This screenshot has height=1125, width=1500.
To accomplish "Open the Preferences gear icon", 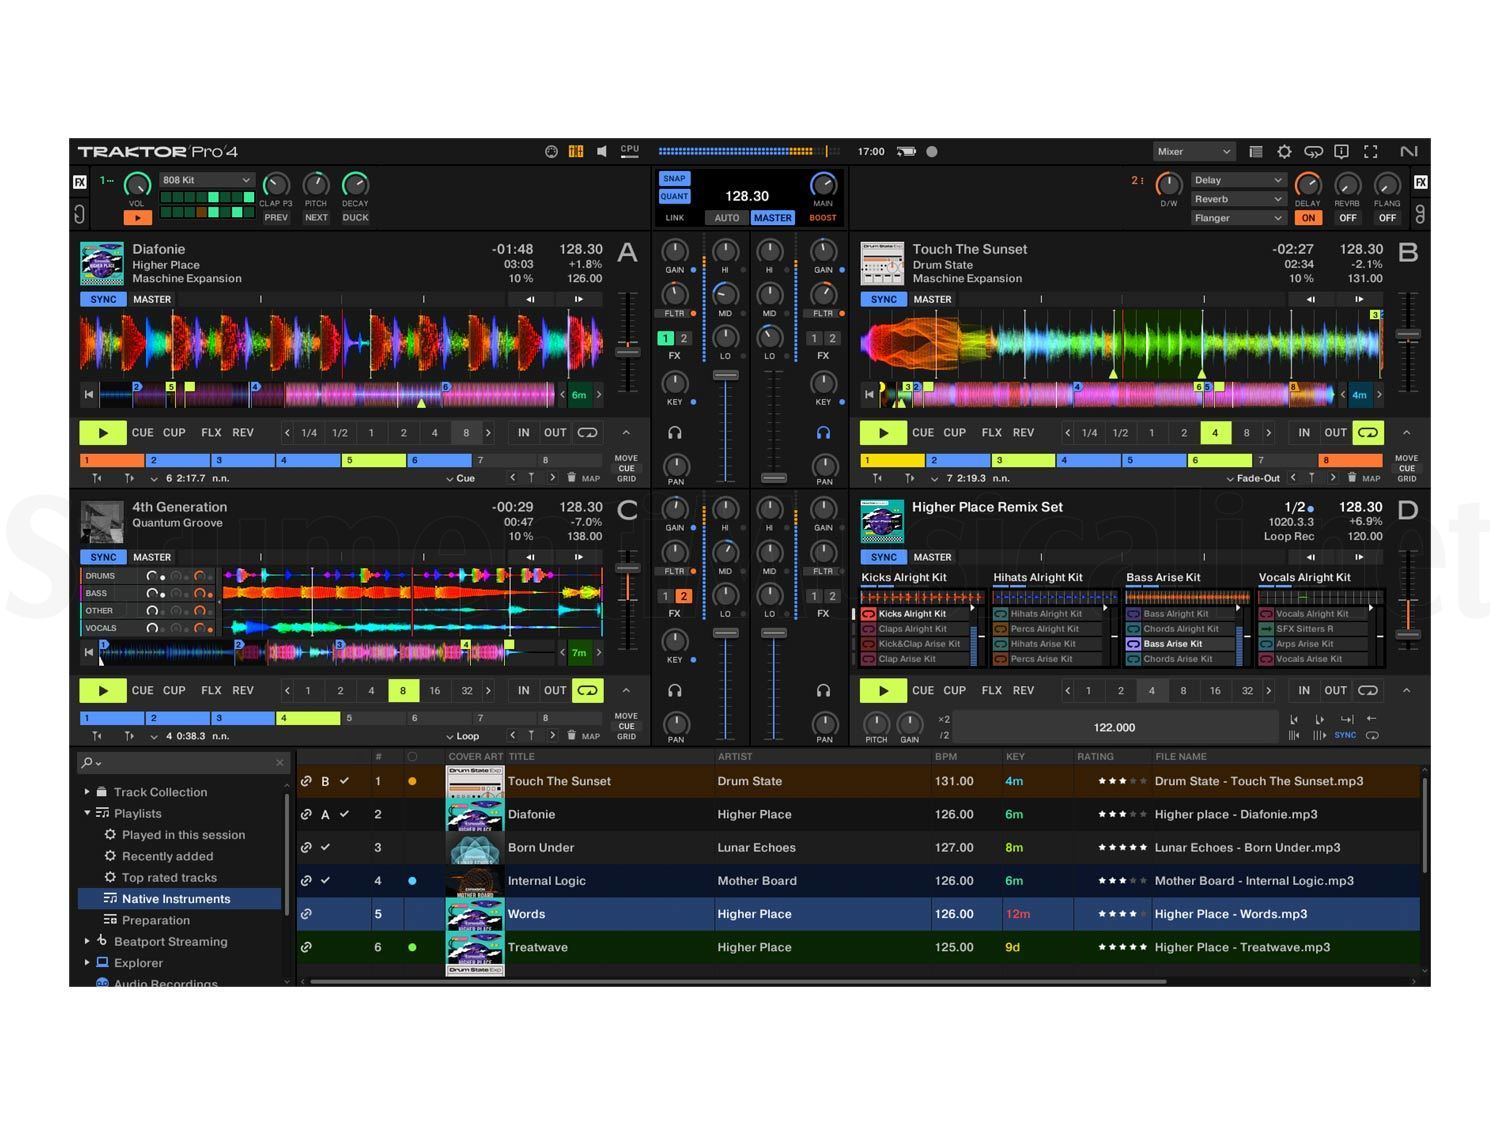I will tap(1284, 151).
